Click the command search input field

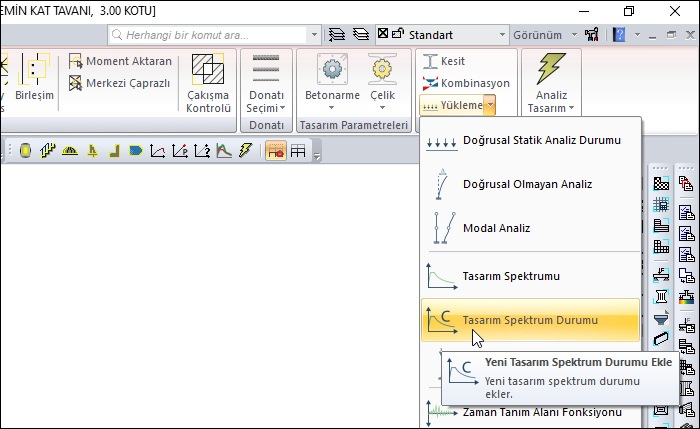coord(215,34)
